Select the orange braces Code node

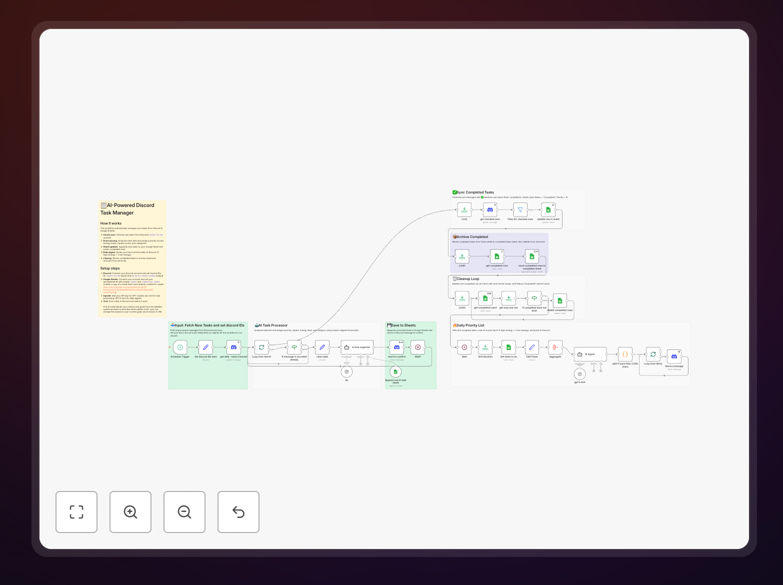point(625,354)
